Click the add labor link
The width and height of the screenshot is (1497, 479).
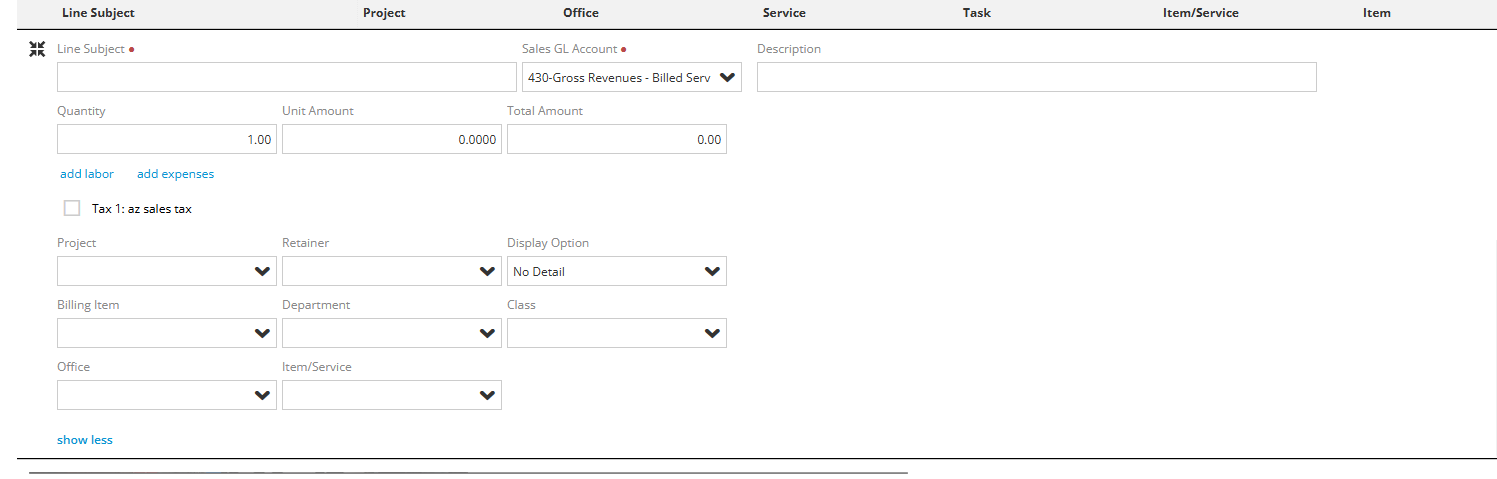pyautogui.click(x=87, y=174)
